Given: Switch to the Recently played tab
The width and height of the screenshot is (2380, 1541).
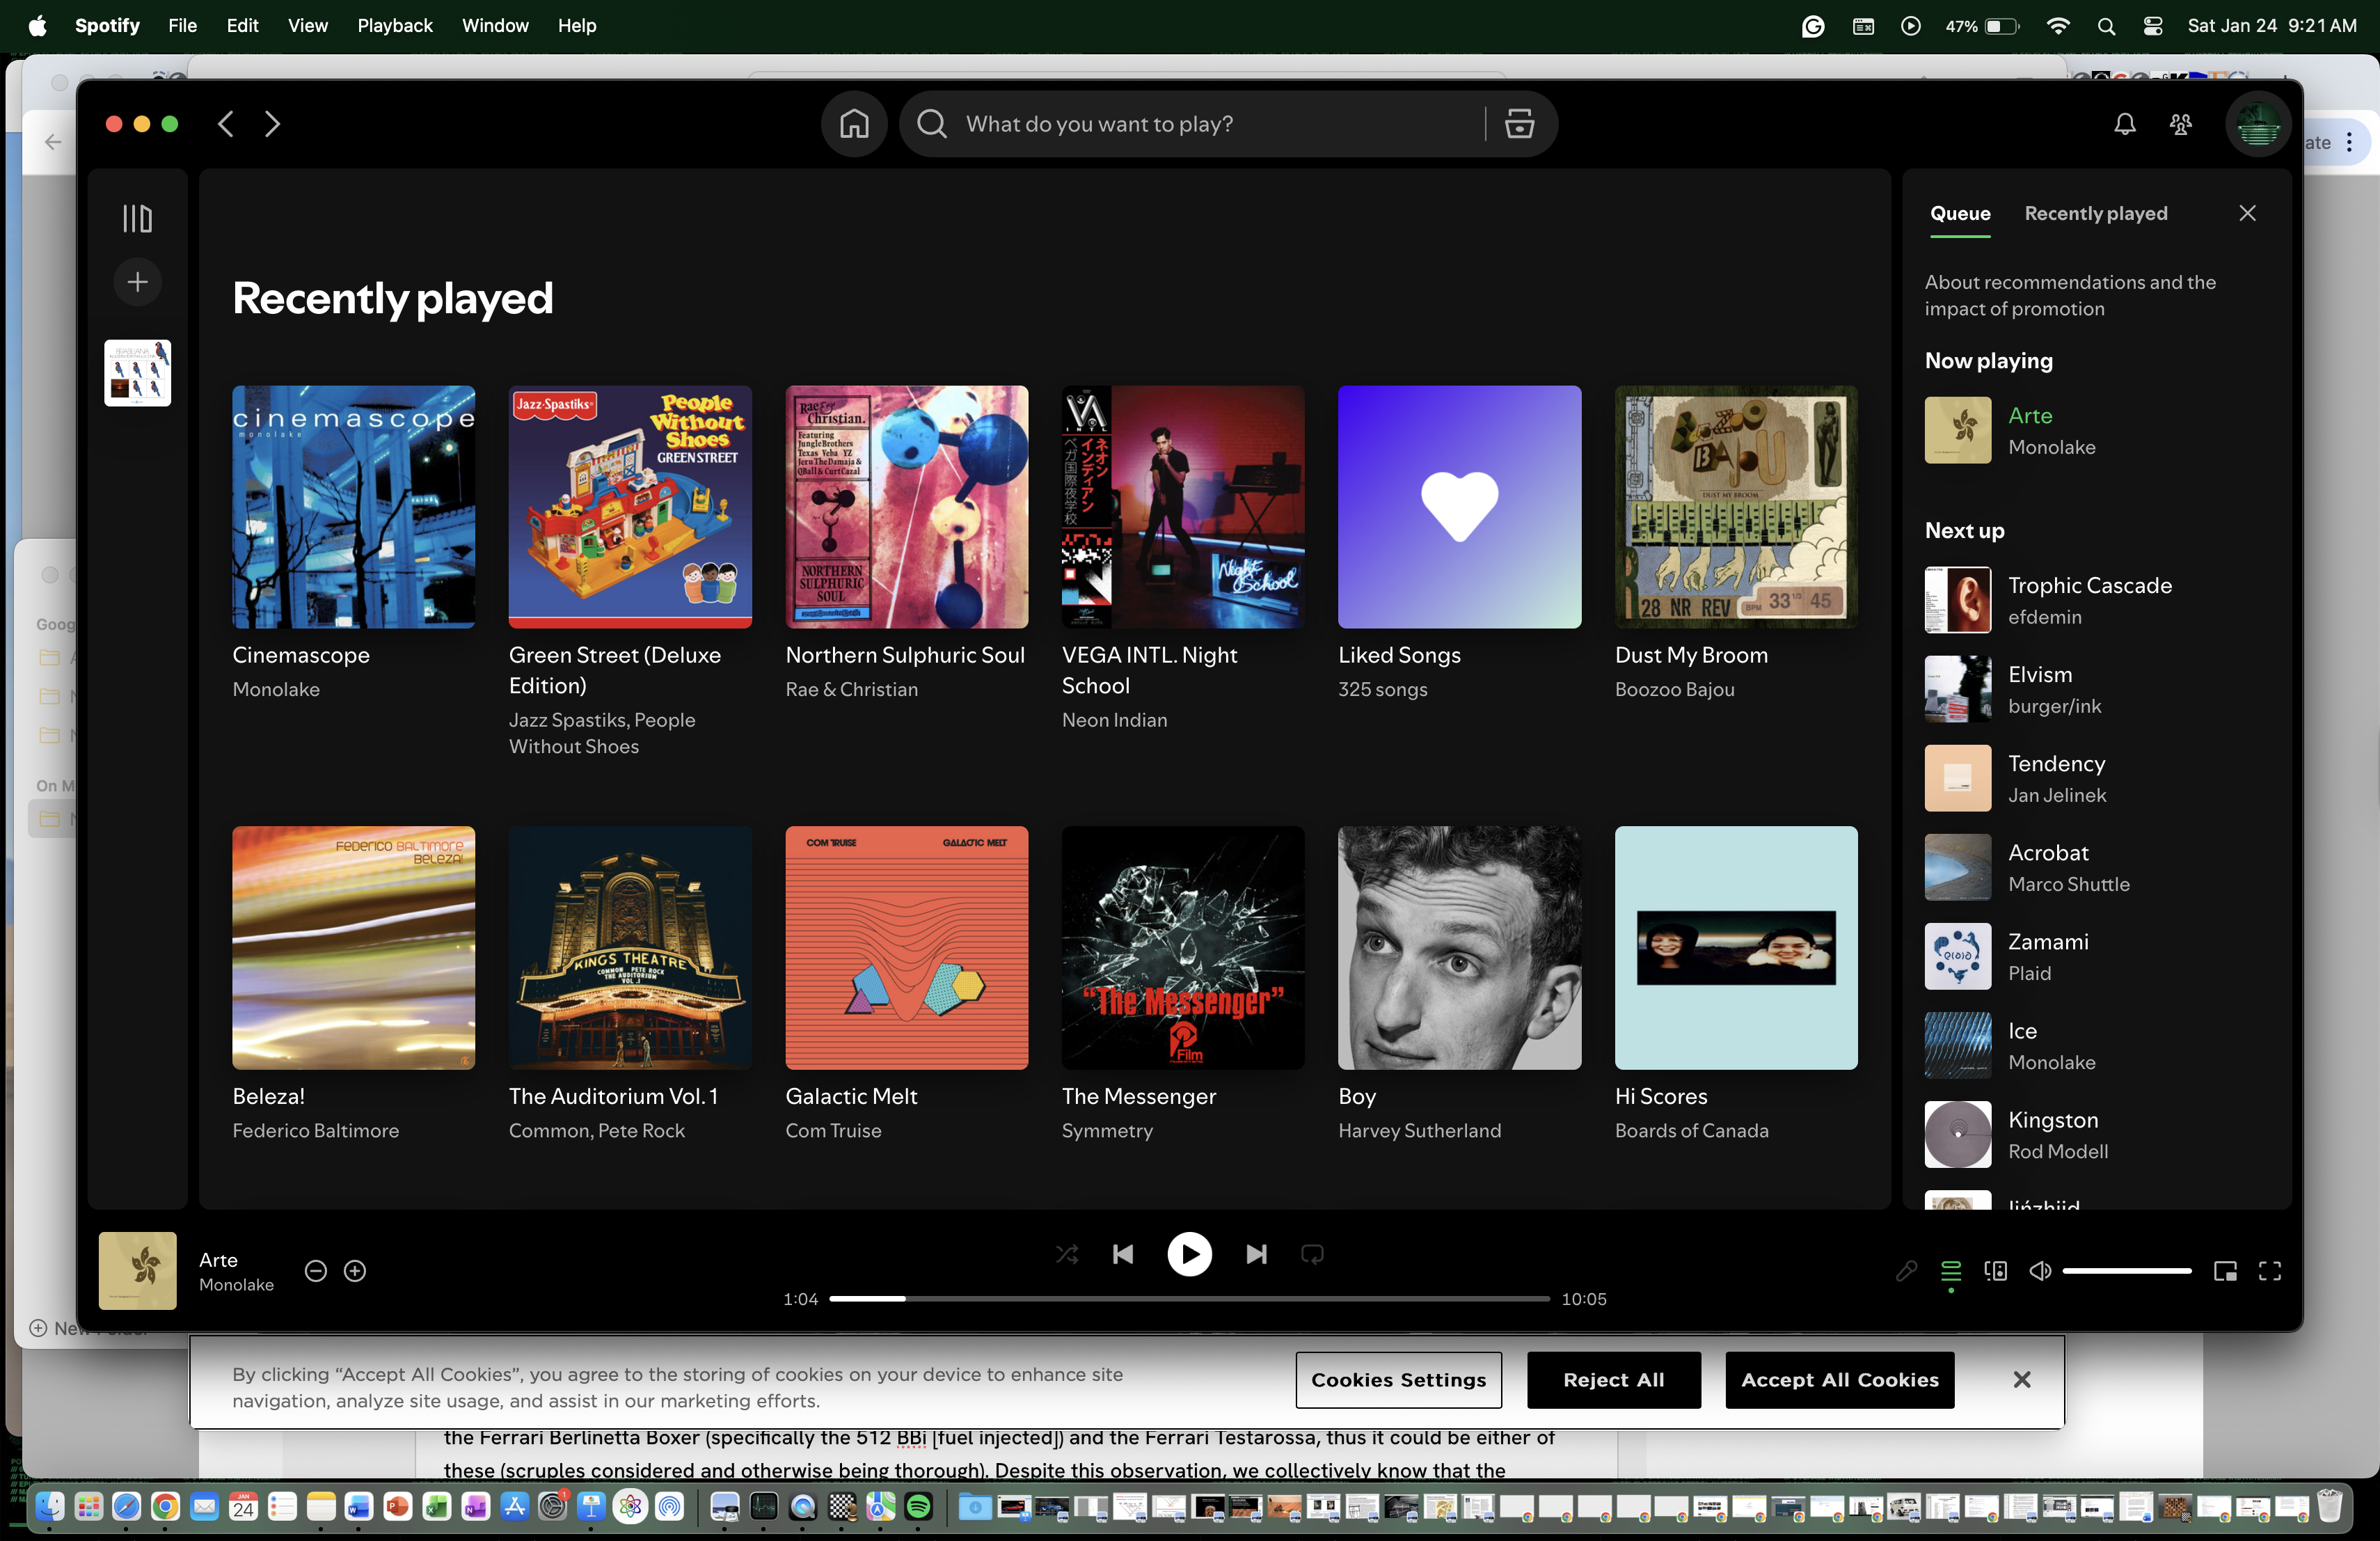Looking at the screenshot, I should click(2096, 213).
